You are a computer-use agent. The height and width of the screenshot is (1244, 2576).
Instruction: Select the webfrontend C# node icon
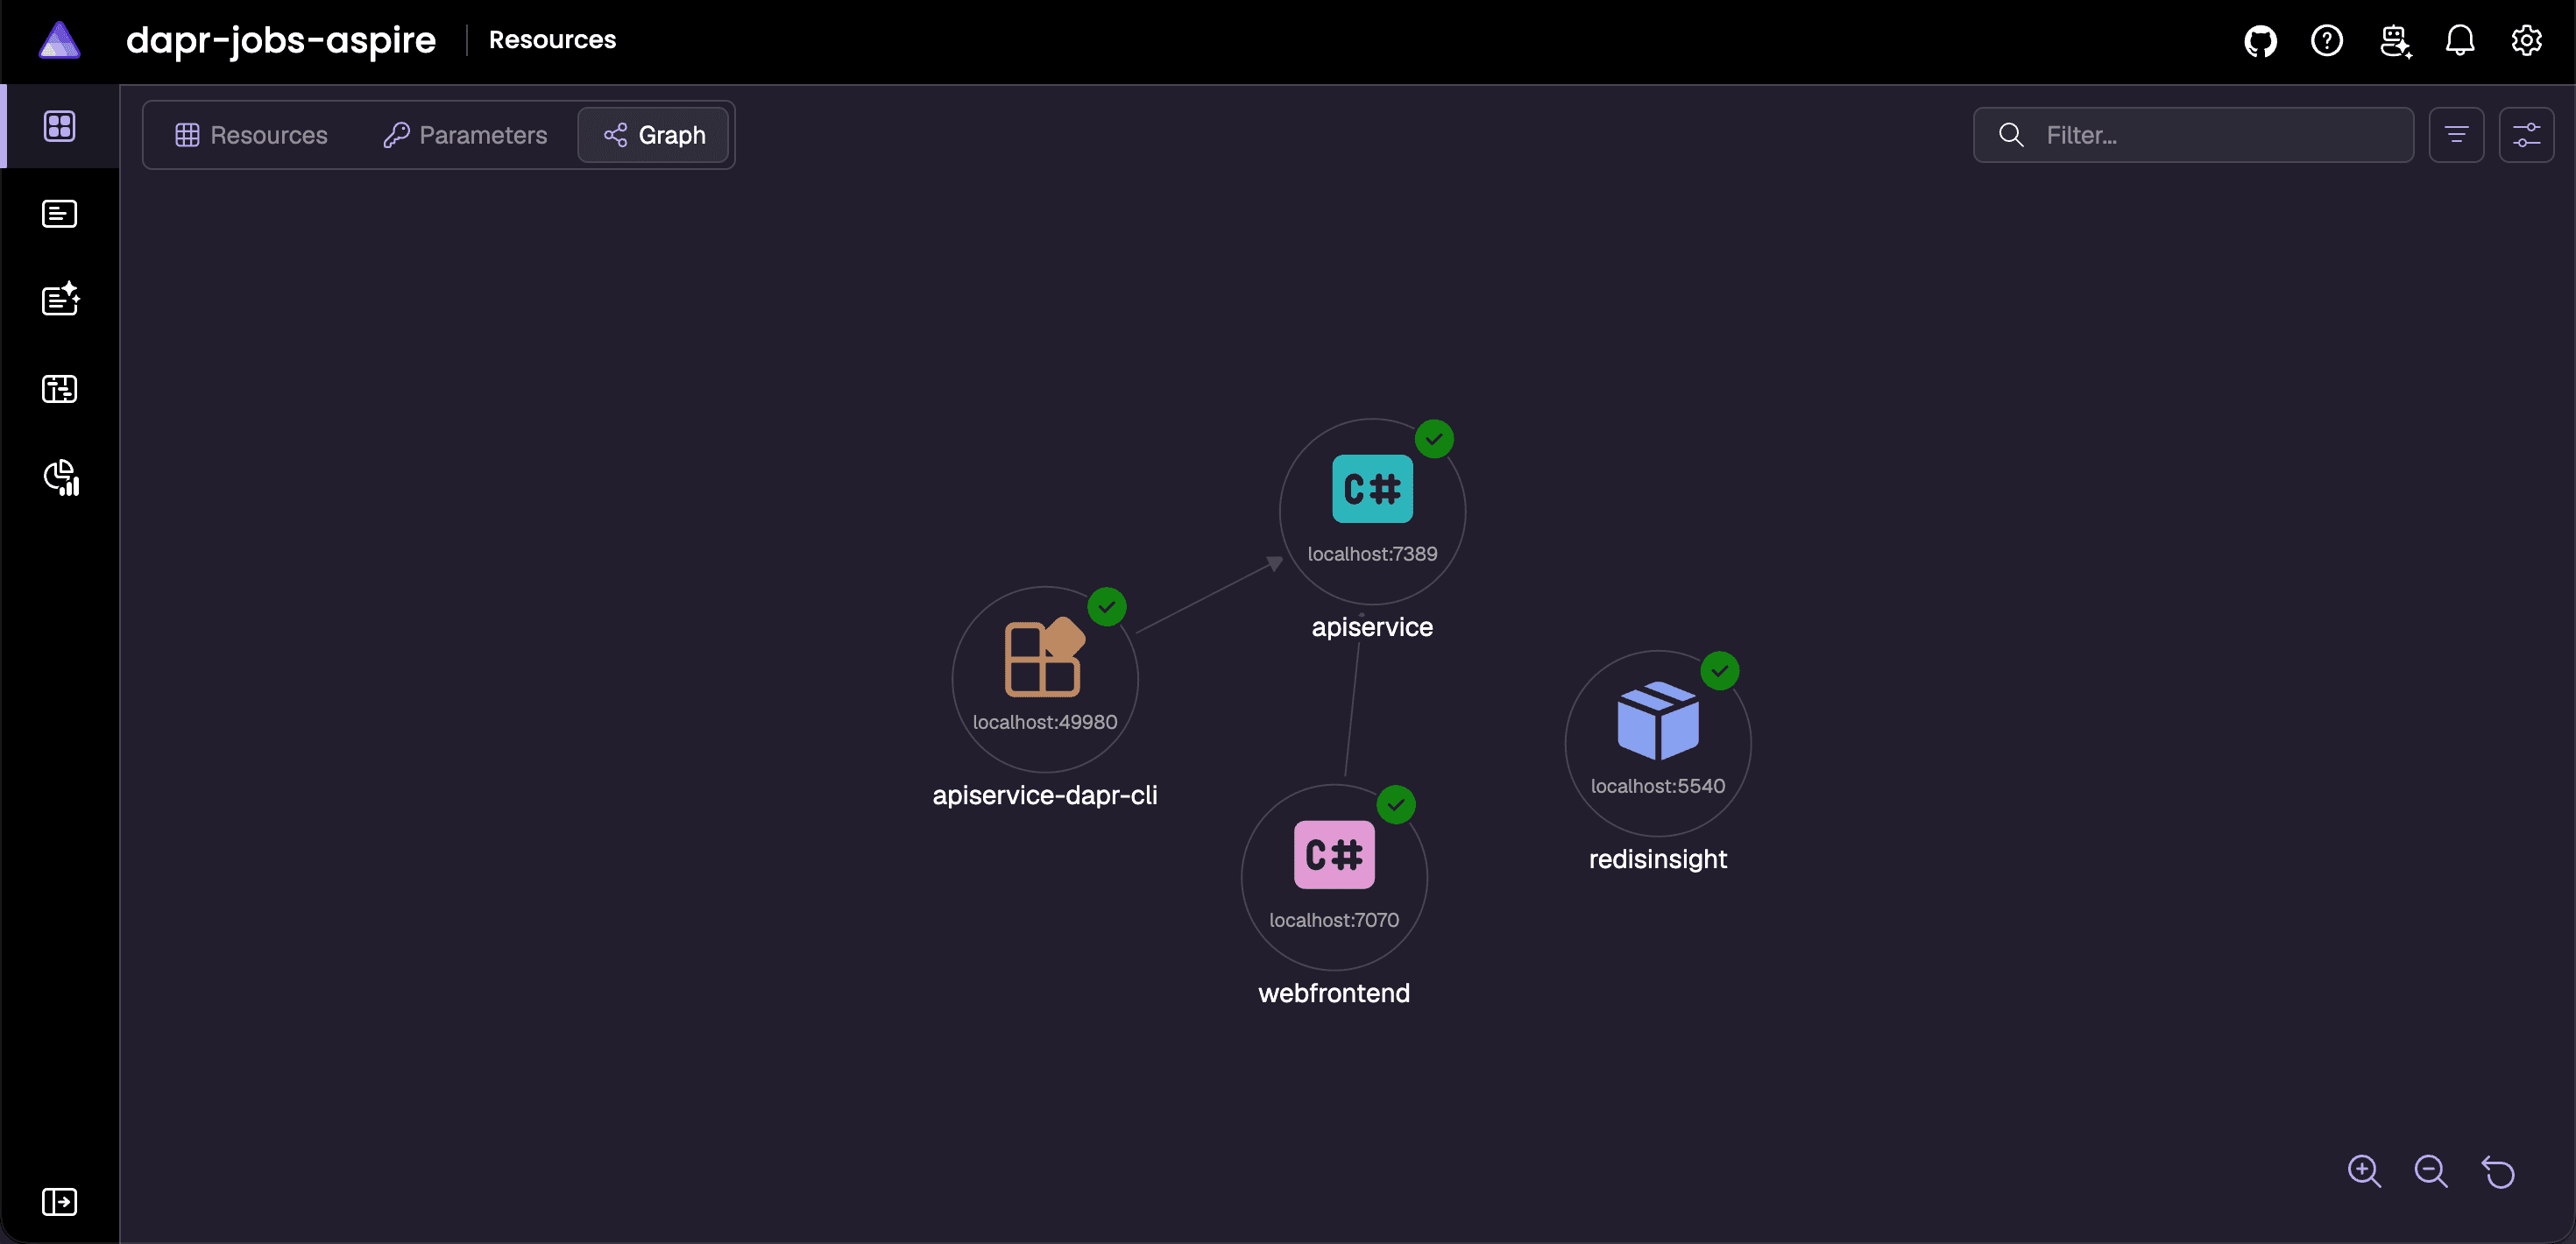pyautogui.click(x=1334, y=855)
